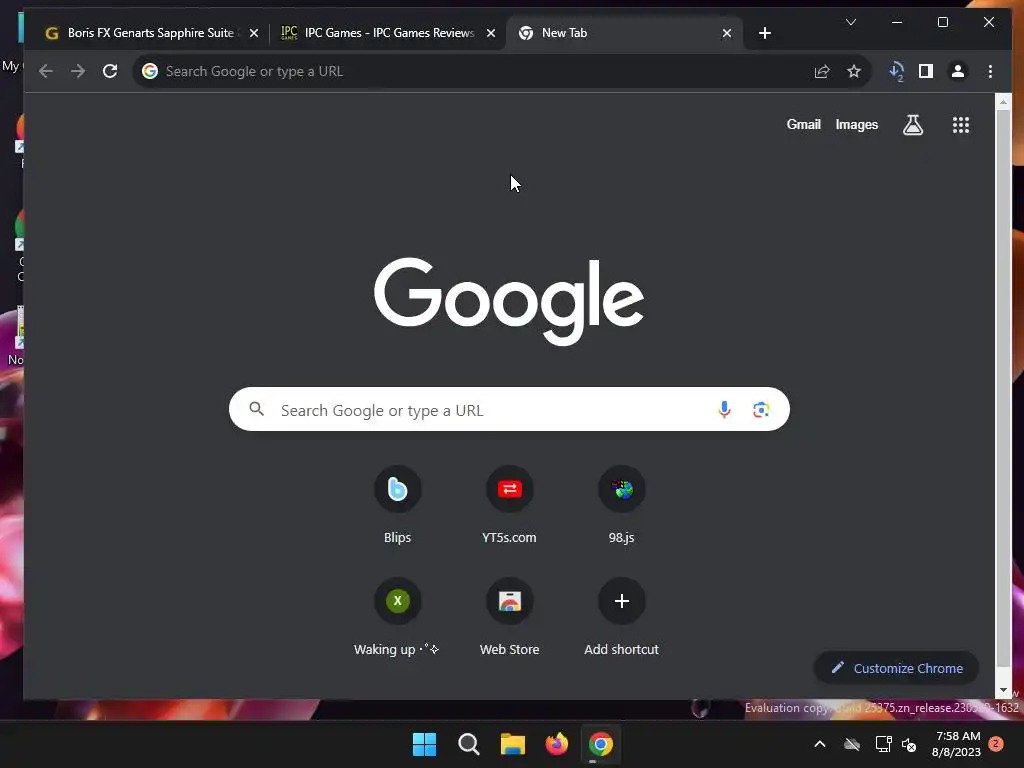Viewport: 1024px width, 768px height.
Task: Open the YT5s.com shortcut
Action: coord(509,505)
